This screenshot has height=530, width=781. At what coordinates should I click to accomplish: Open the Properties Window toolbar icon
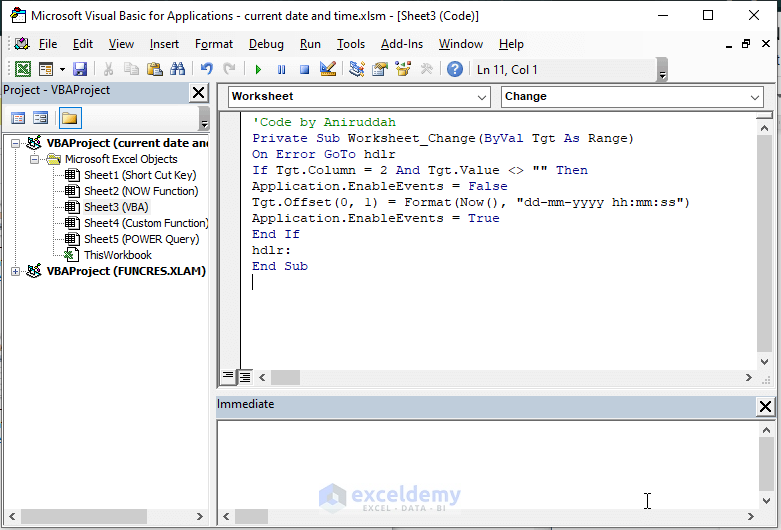point(380,69)
